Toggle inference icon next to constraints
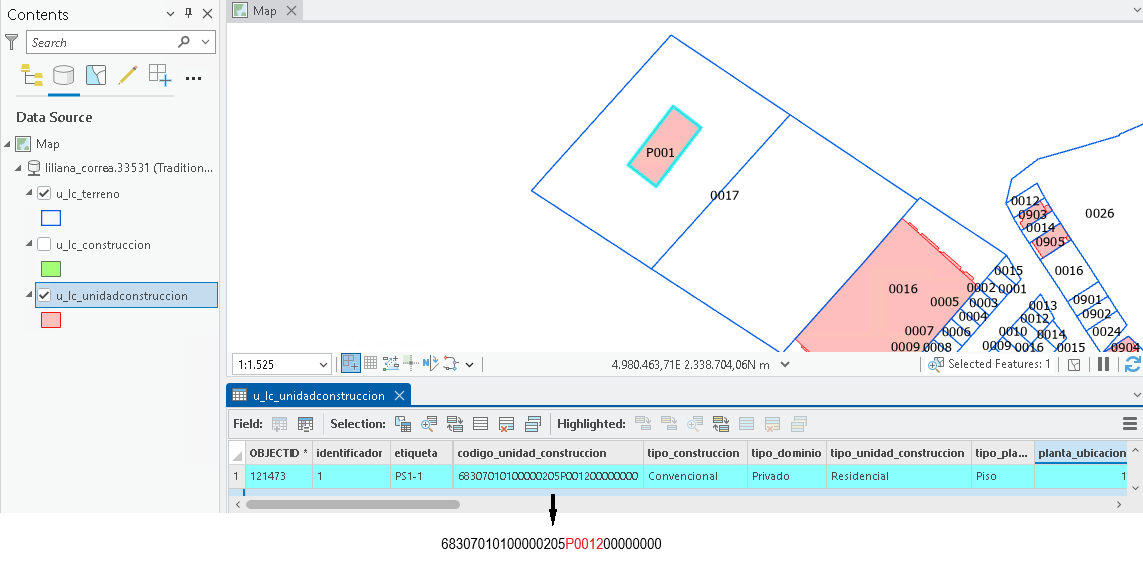This screenshot has width=1143, height=579. 410,363
